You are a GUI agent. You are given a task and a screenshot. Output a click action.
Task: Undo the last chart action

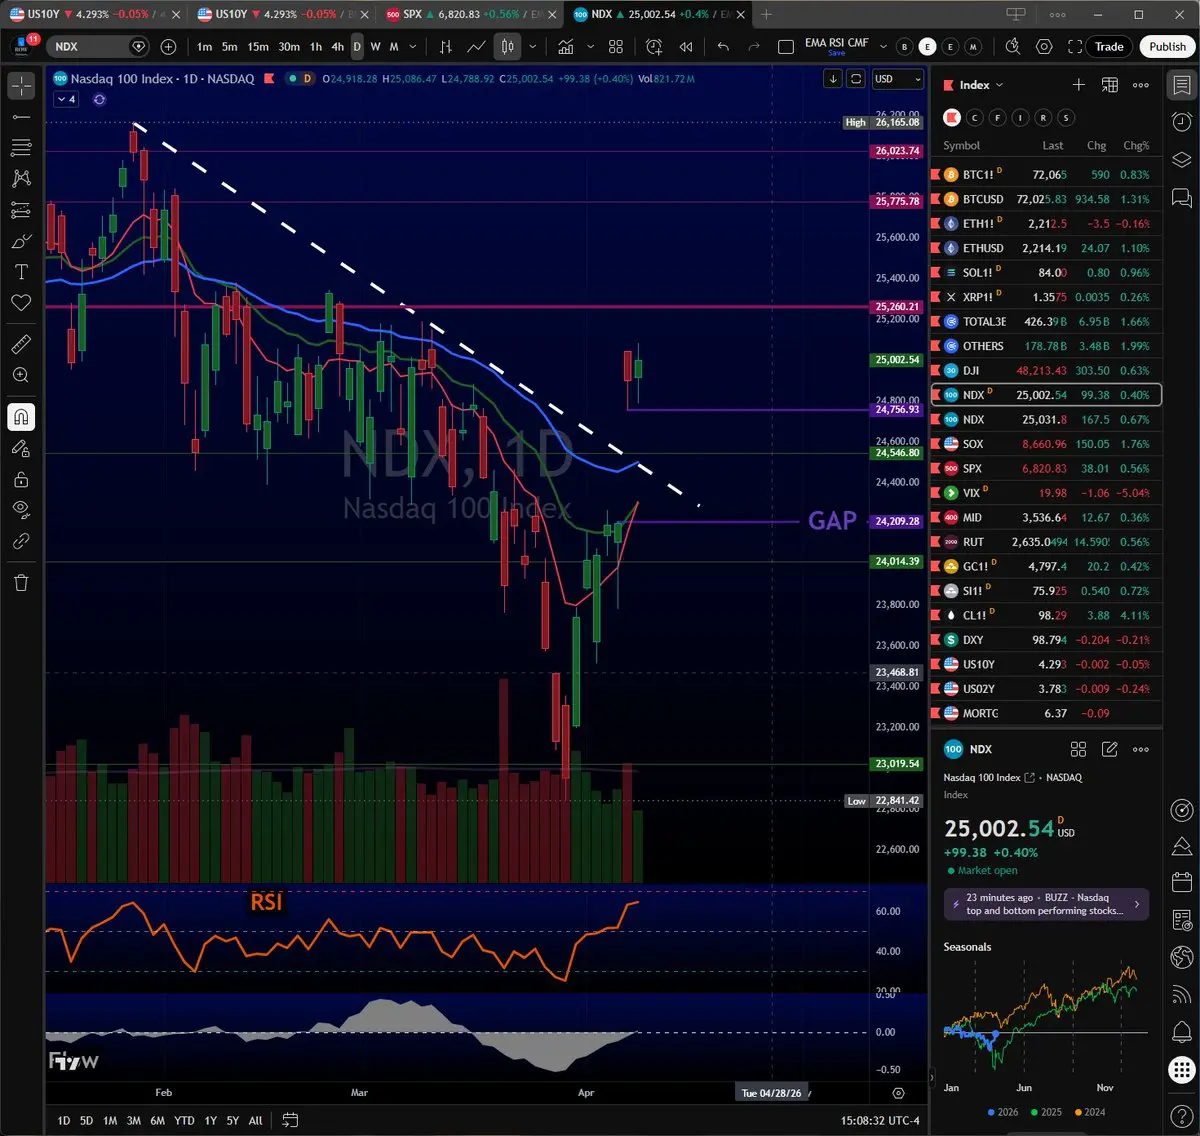tap(723, 47)
